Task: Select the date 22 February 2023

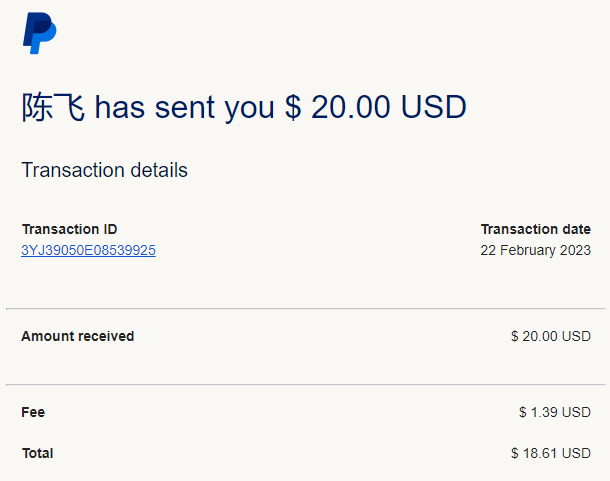Action: click(x=536, y=250)
